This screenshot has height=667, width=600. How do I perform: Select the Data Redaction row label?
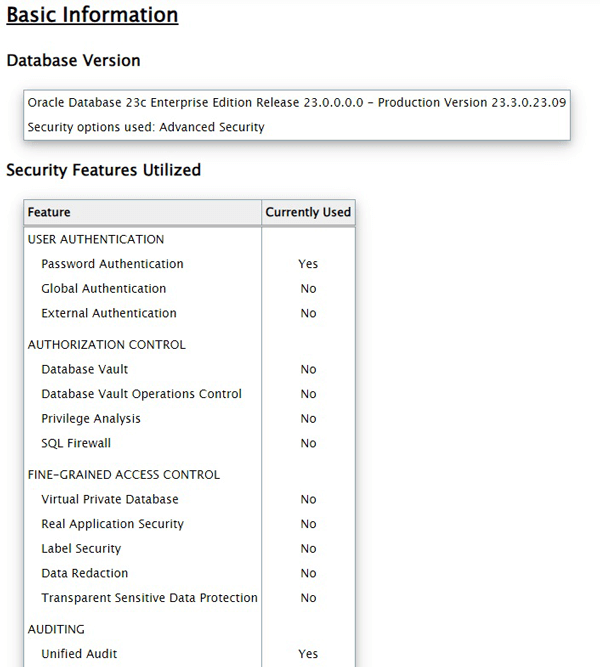tap(85, 573)
